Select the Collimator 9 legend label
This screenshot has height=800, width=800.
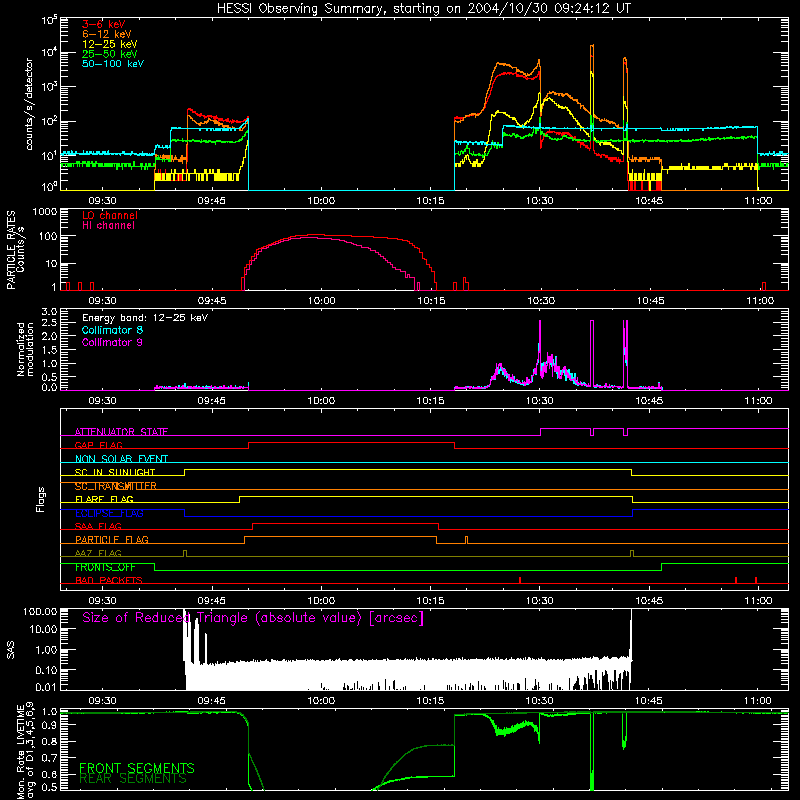tap(112, 342)
